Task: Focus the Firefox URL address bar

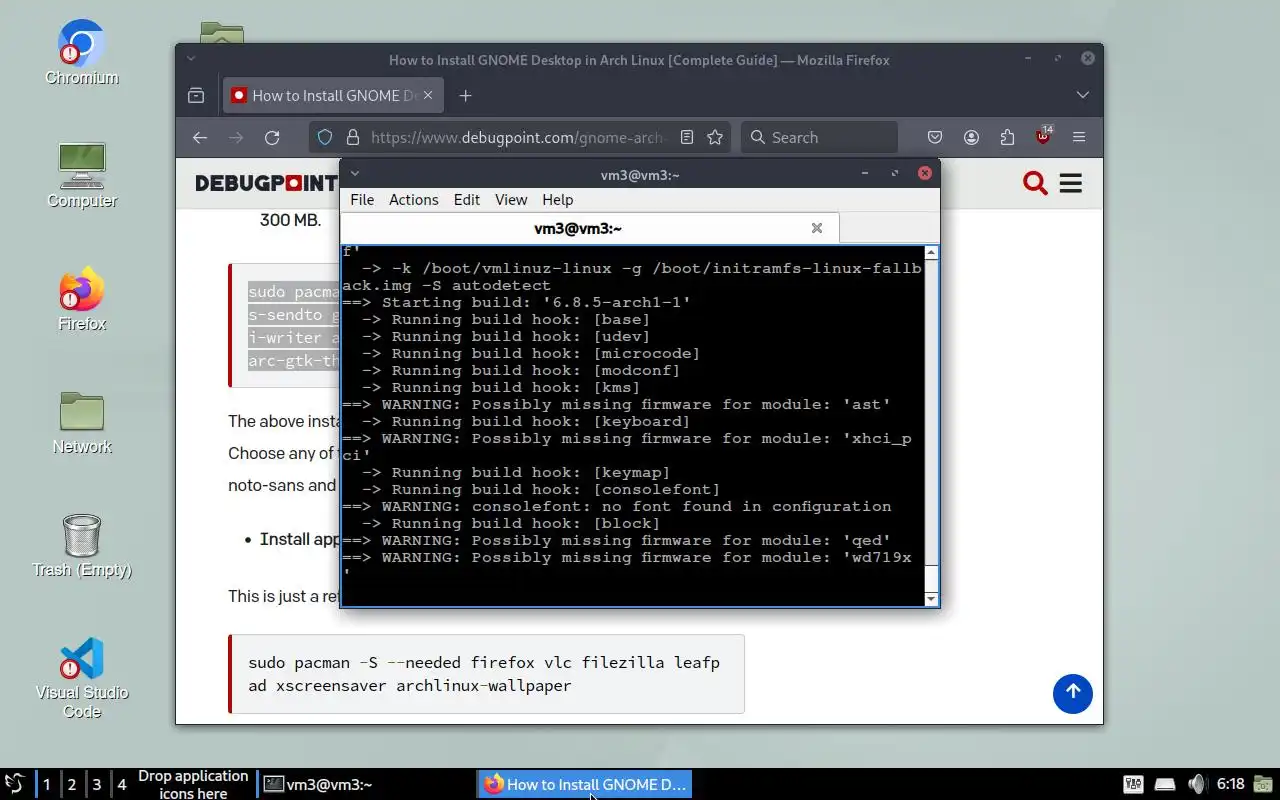Action: [520, 137]
